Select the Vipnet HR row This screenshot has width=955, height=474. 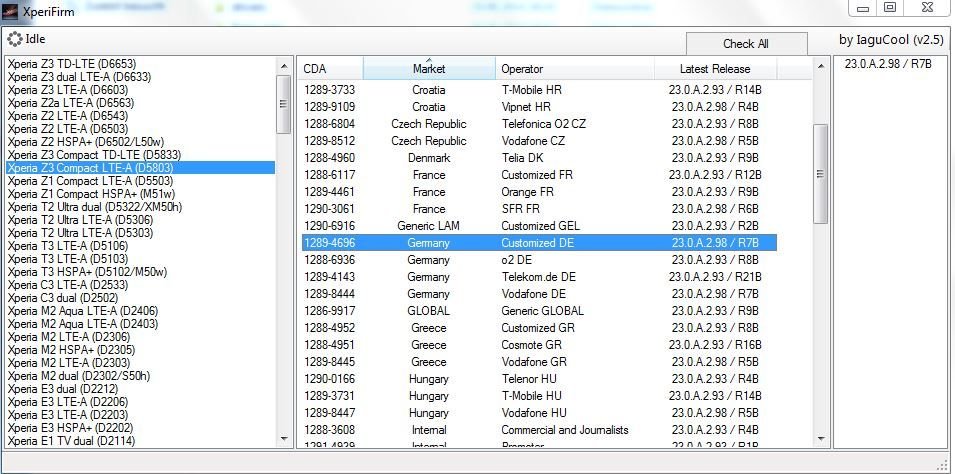[540, 107]
